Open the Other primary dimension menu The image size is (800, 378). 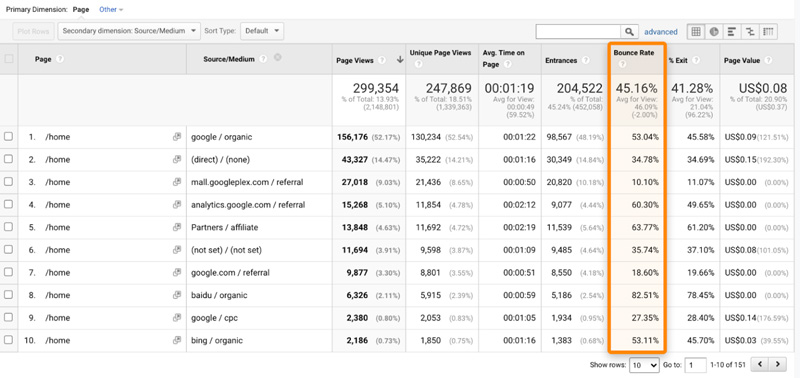coord(111,9)
